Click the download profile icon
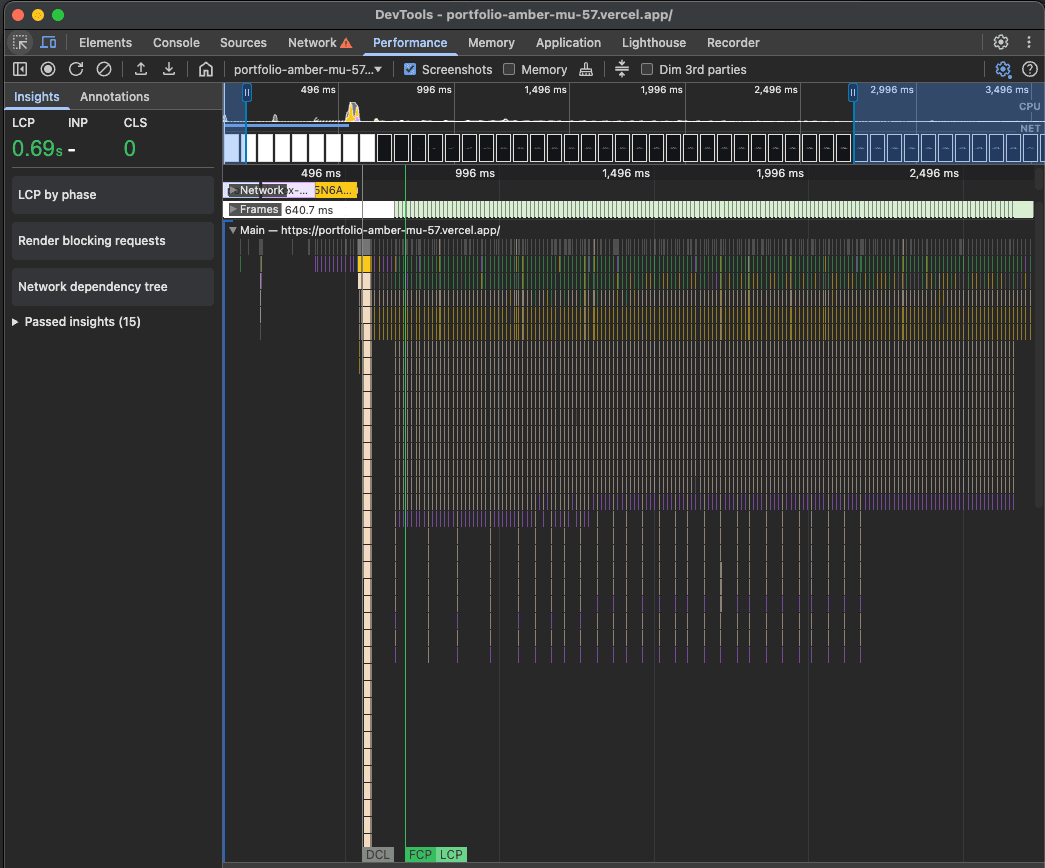This screenshot has height=868, width=1045. click(169, 69)
